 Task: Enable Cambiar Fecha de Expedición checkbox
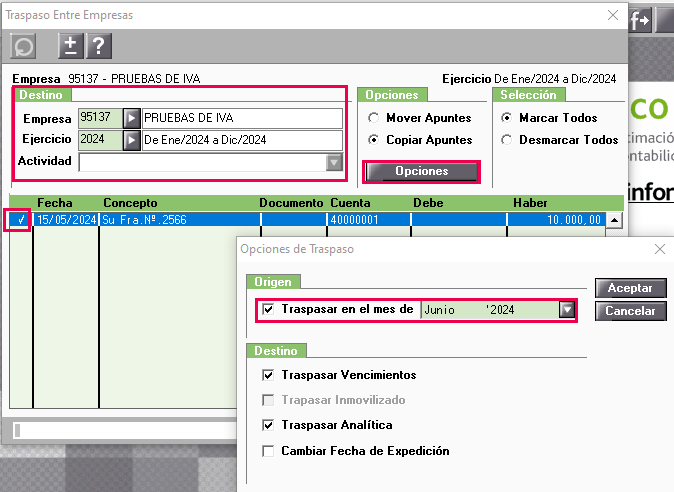pyautogui.click(x=268, y=451)
